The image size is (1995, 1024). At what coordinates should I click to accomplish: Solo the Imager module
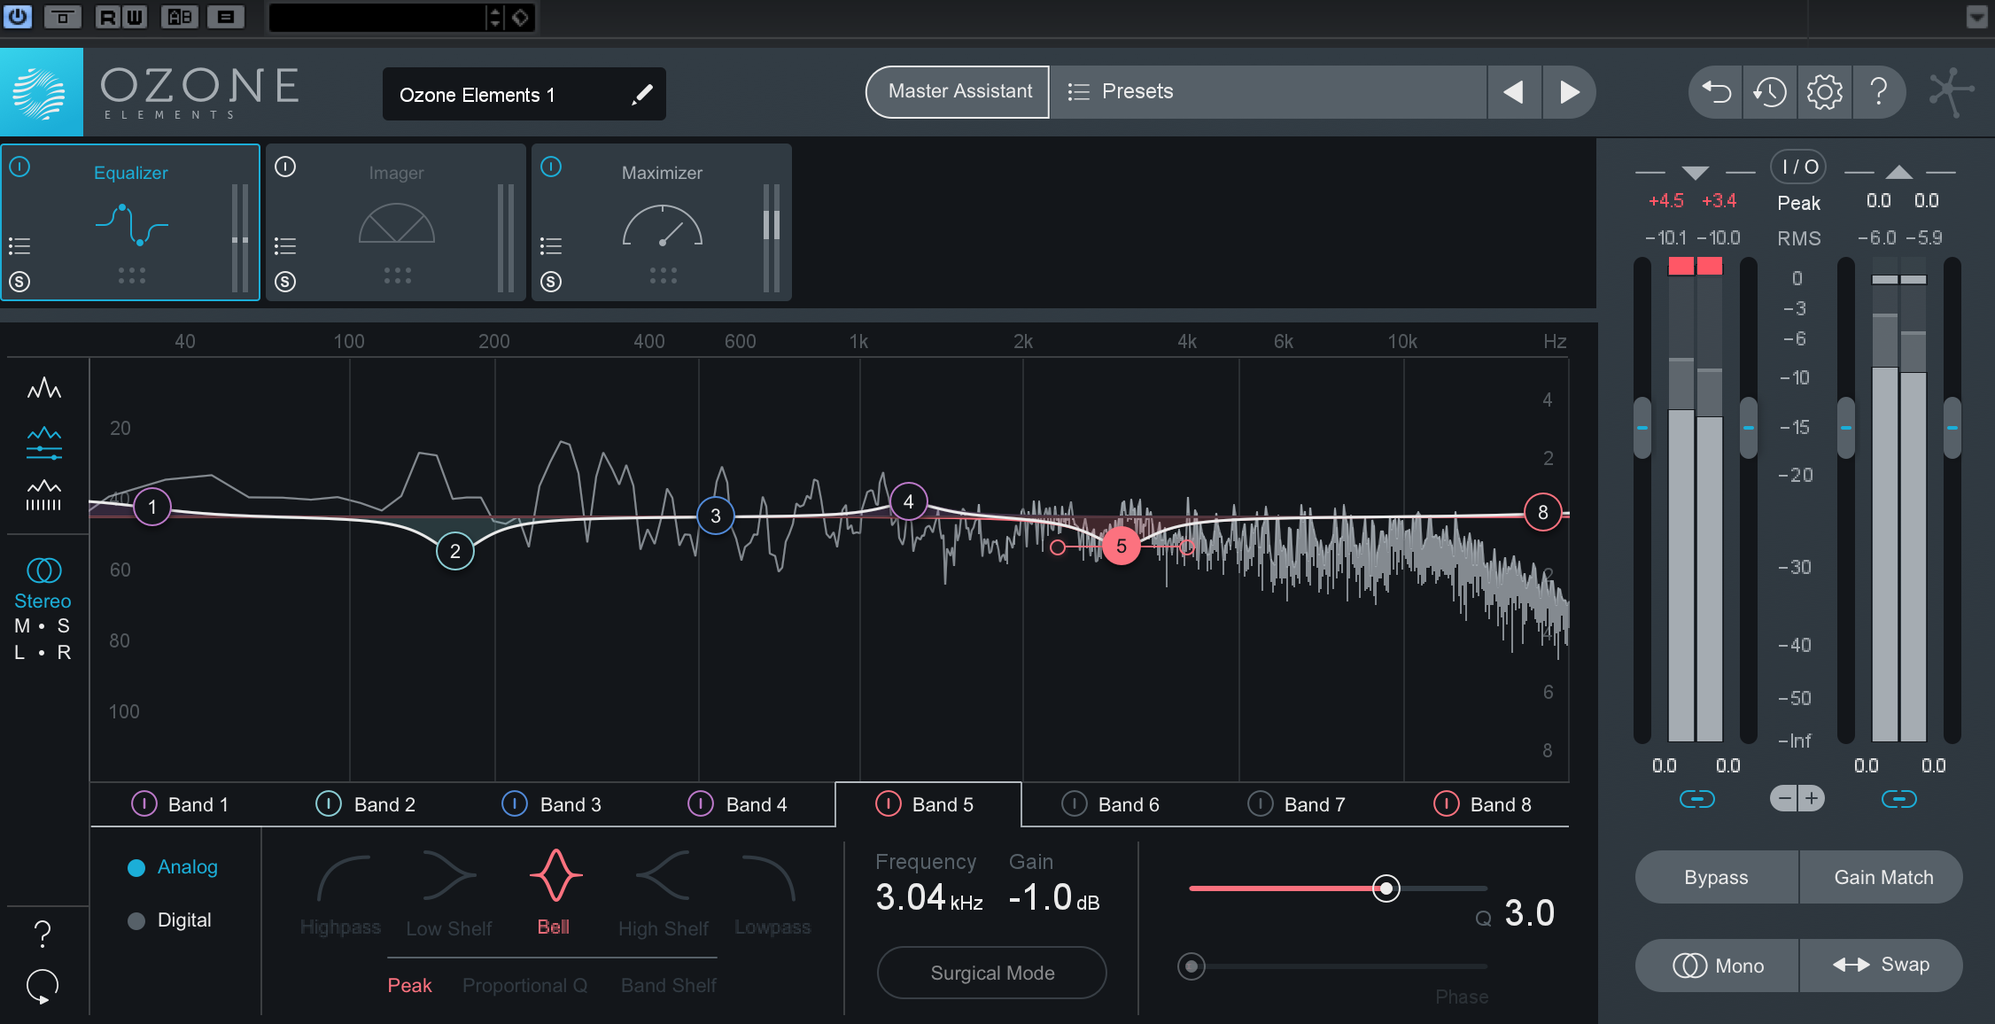[285, 282]
